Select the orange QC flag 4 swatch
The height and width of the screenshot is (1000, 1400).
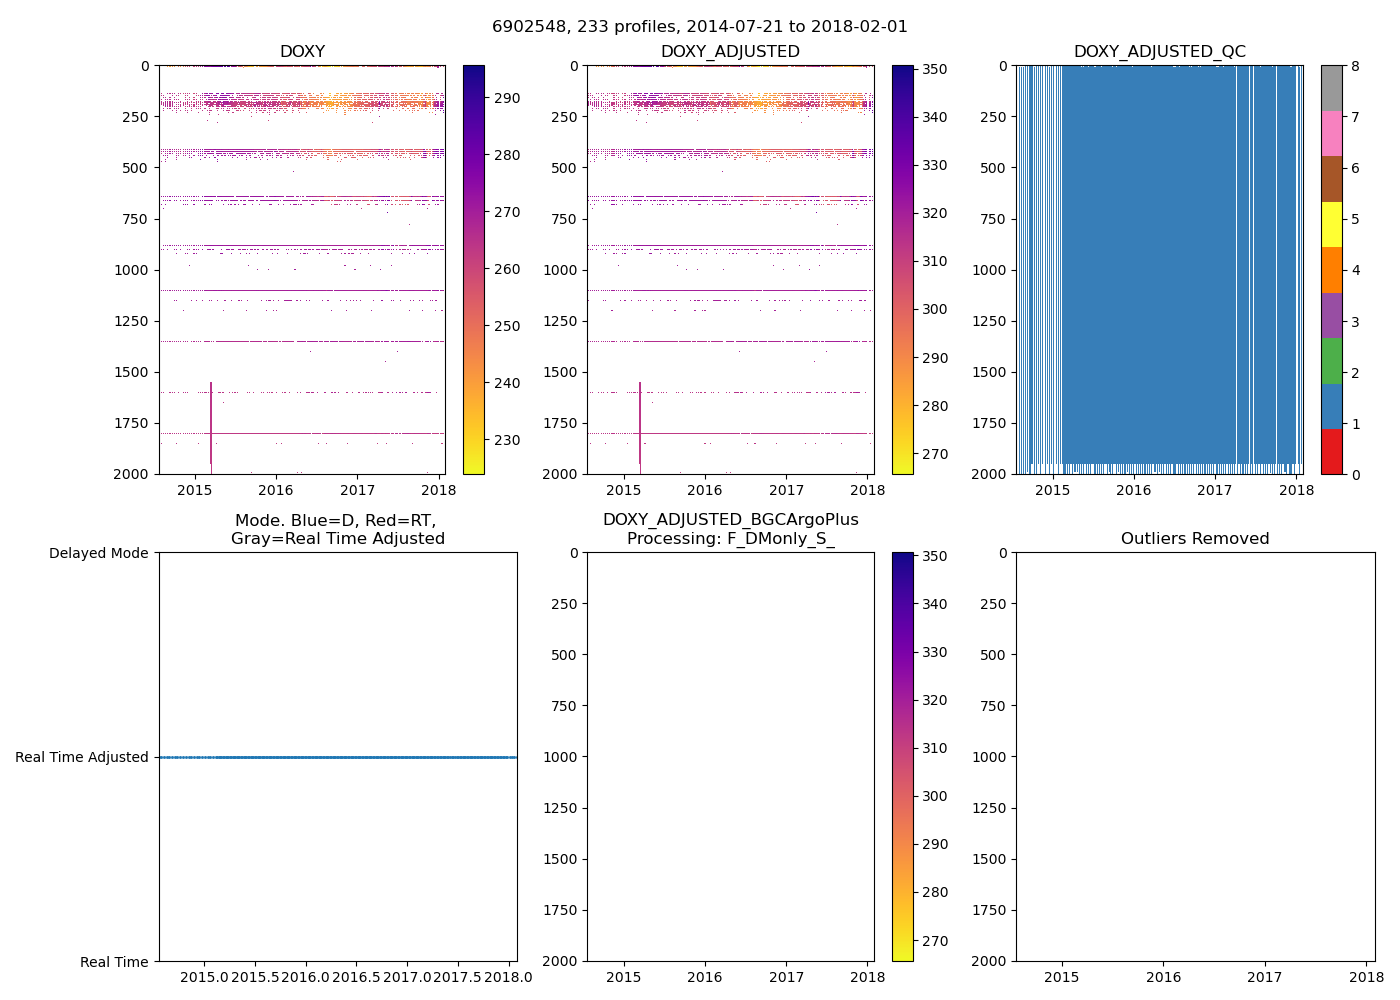click(1331, 270)
